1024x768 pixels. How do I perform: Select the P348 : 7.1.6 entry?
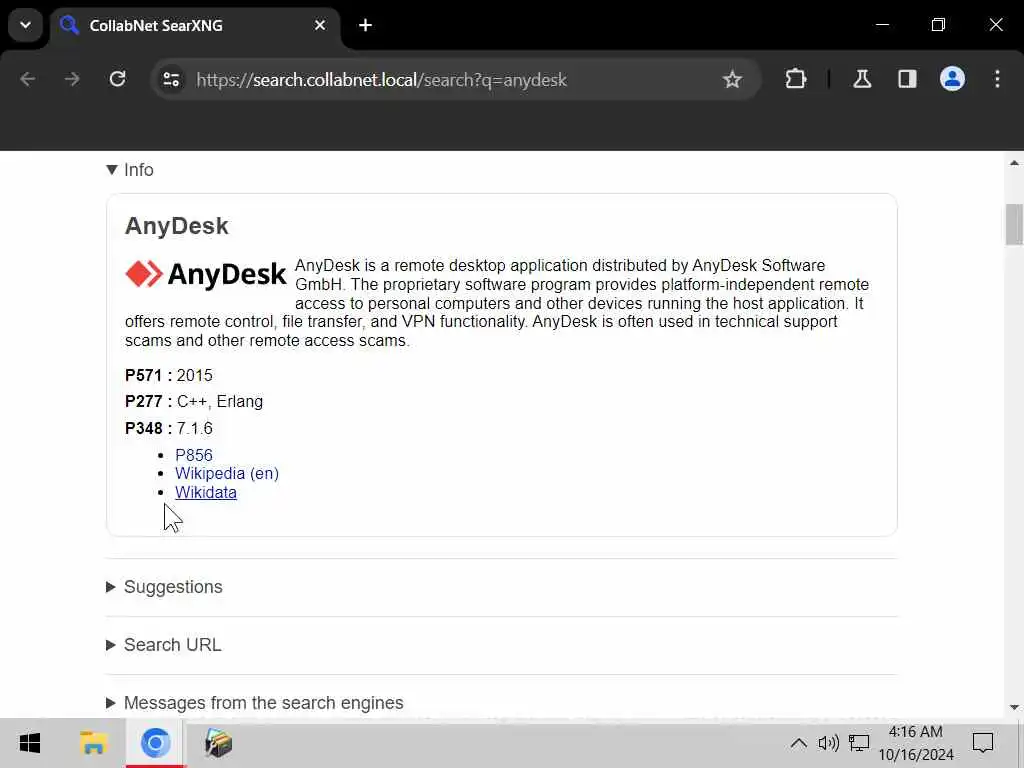(x=168, y=428)
